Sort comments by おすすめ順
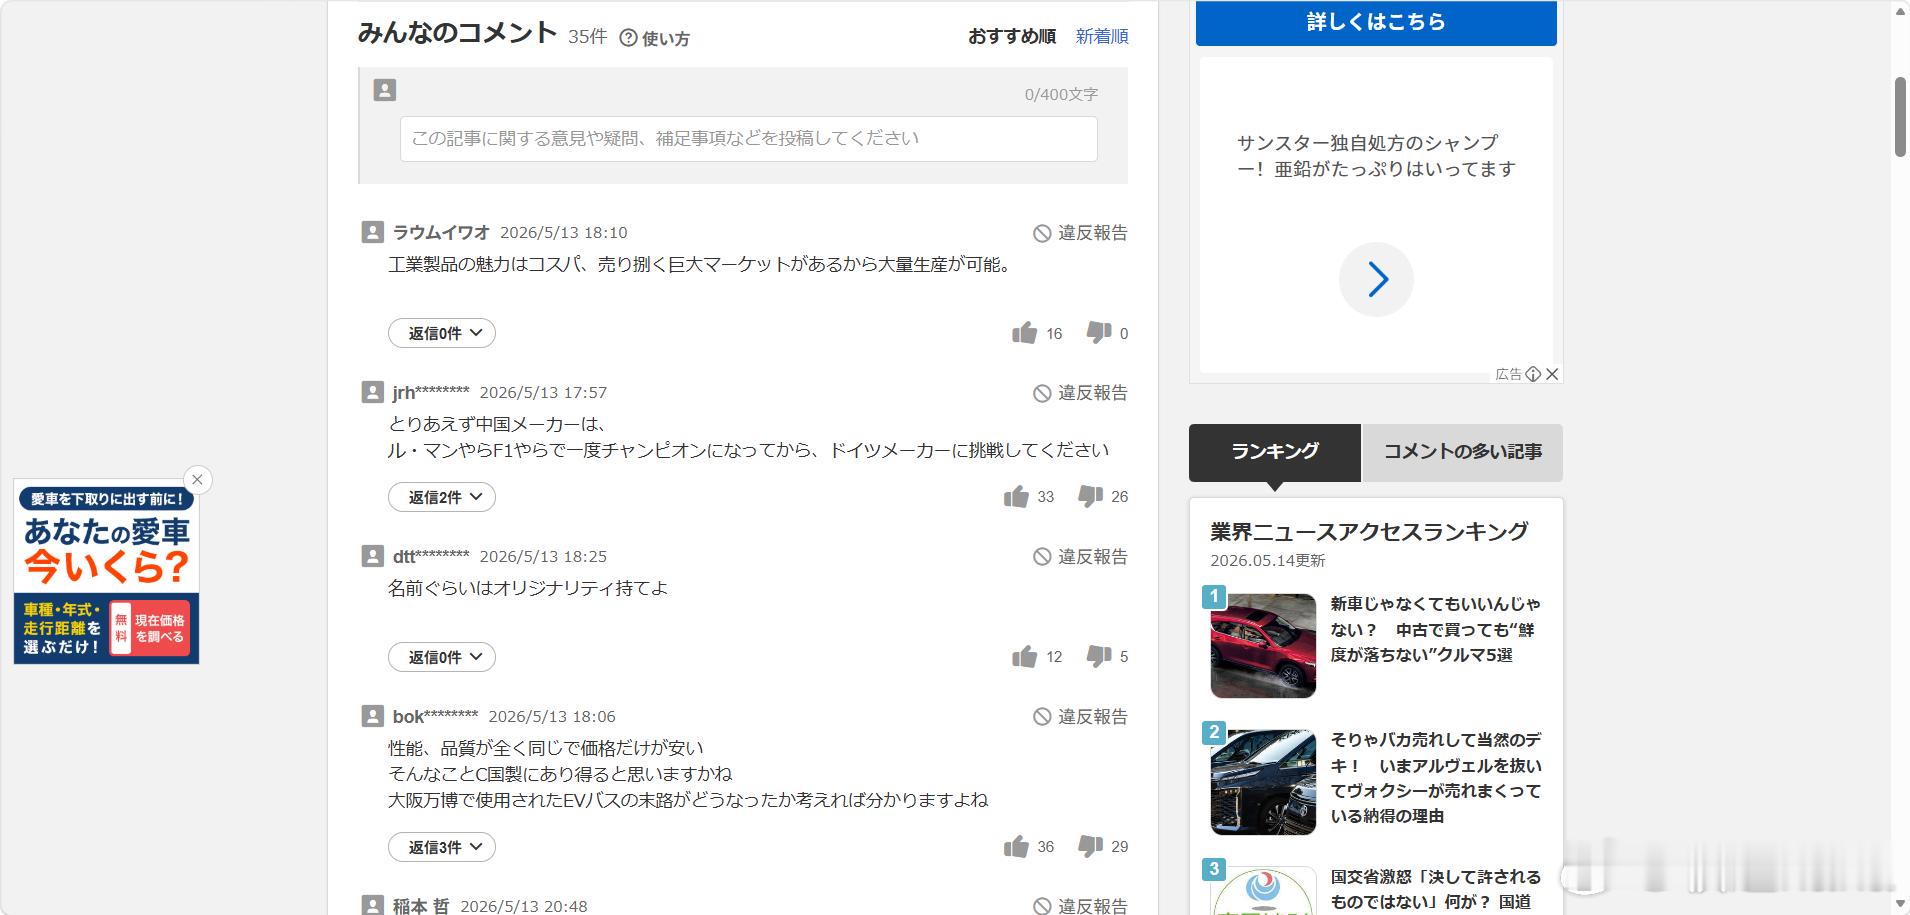The image size is (1910, 915). coord(1012,36)
